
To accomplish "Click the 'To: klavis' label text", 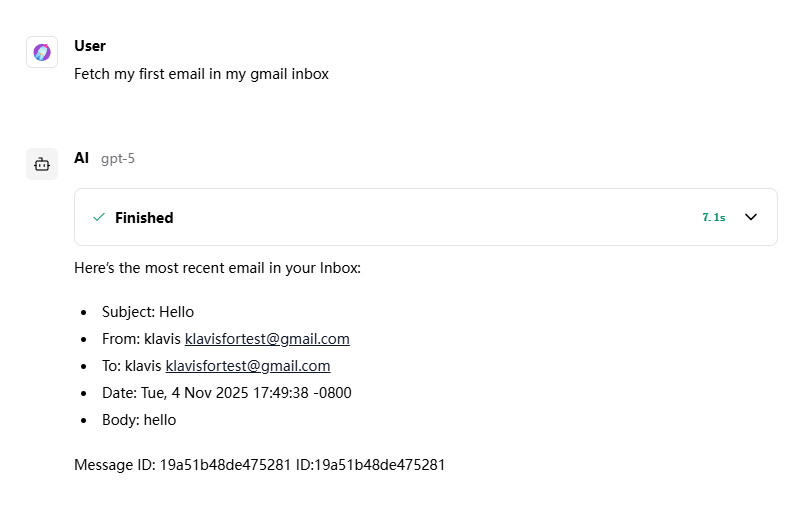I will [131, 366].
